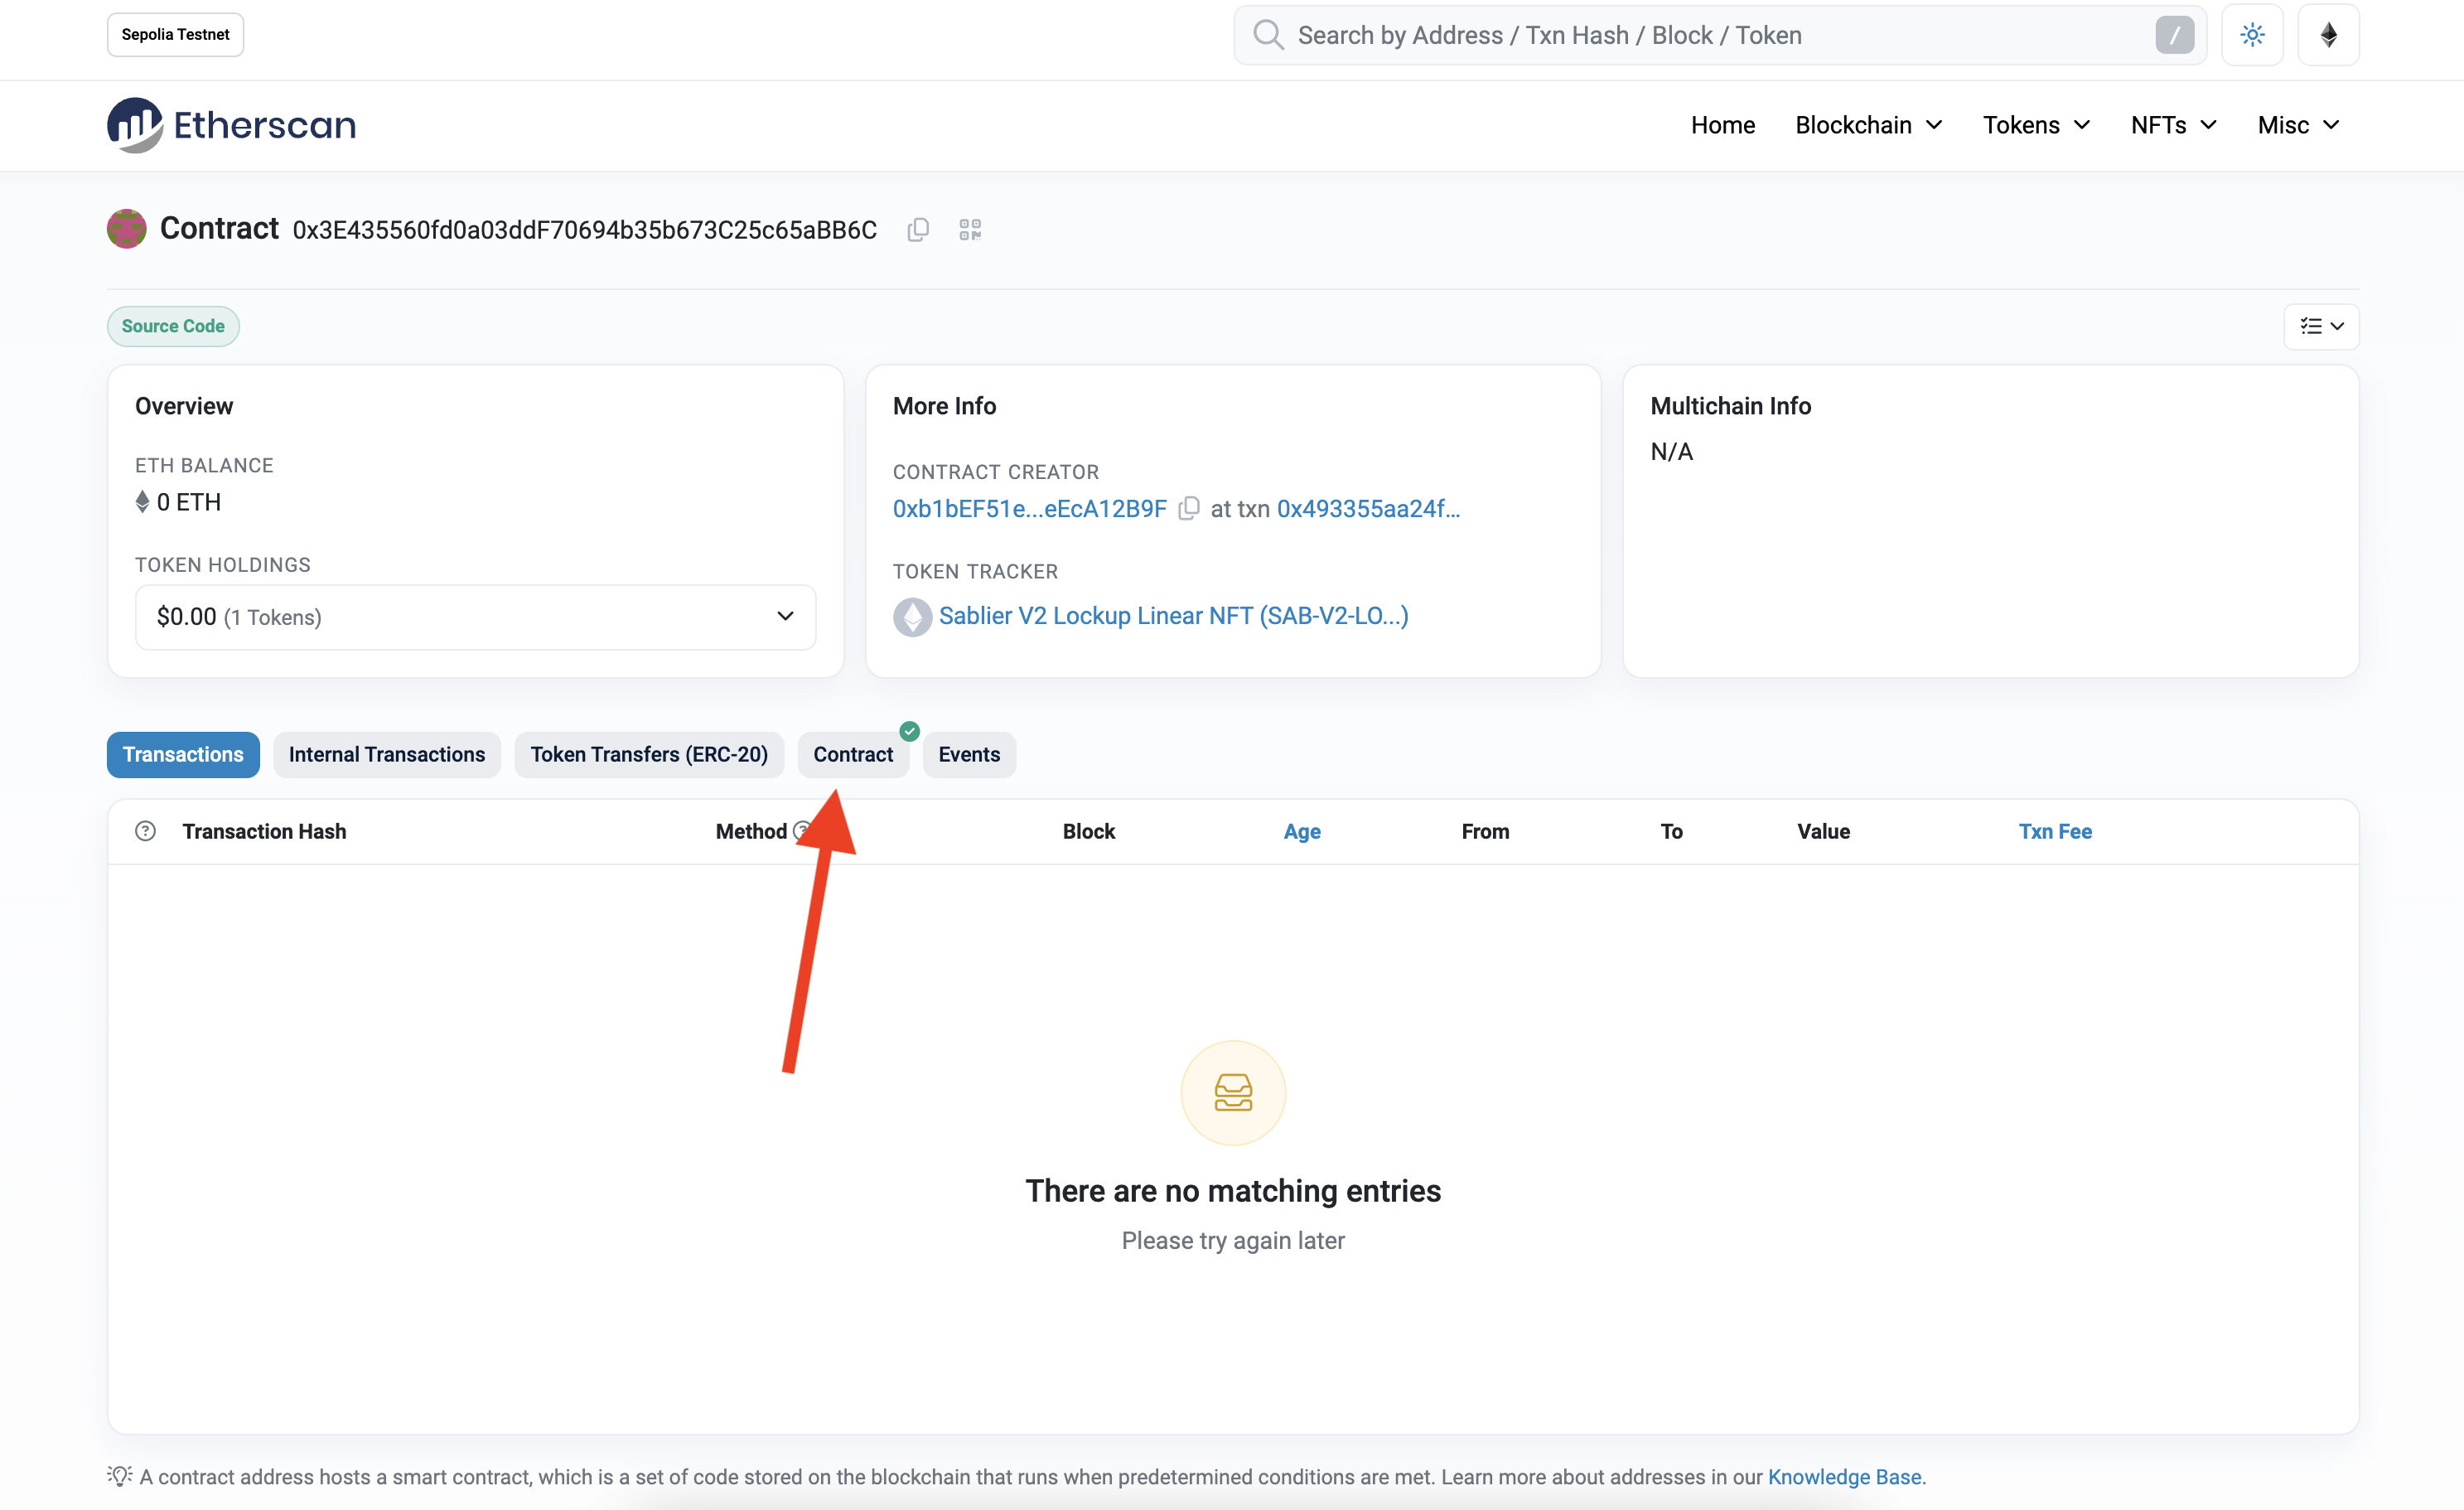Click the QR code icon next to contract address
This screenshot has width=2464, height=1510.
pos(969,229)
